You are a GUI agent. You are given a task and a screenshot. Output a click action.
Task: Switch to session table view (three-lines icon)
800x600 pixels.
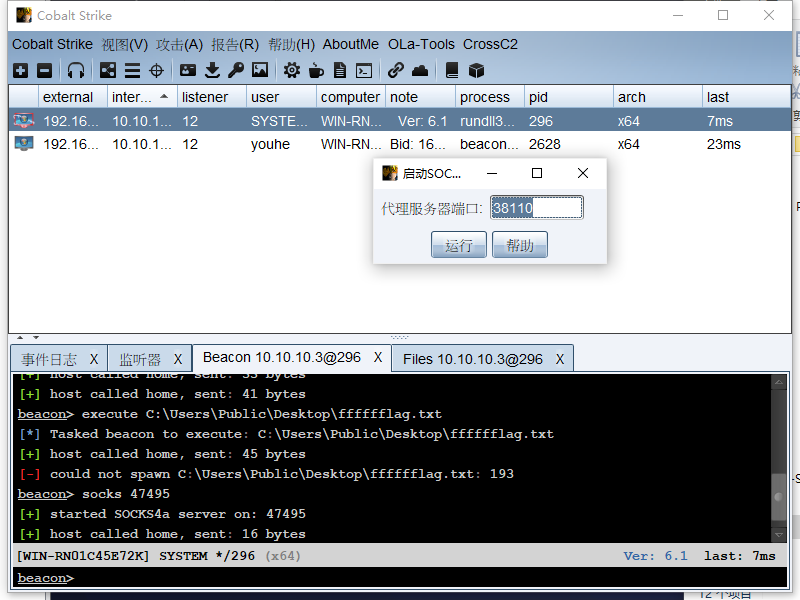[x=132, y=70]
